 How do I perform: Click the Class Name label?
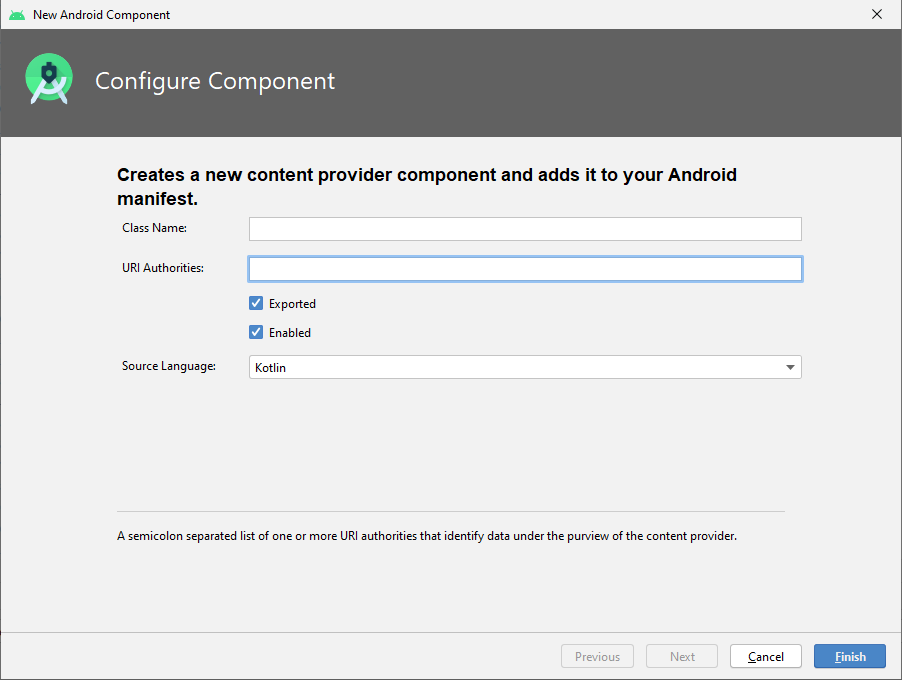click(153, 228)
